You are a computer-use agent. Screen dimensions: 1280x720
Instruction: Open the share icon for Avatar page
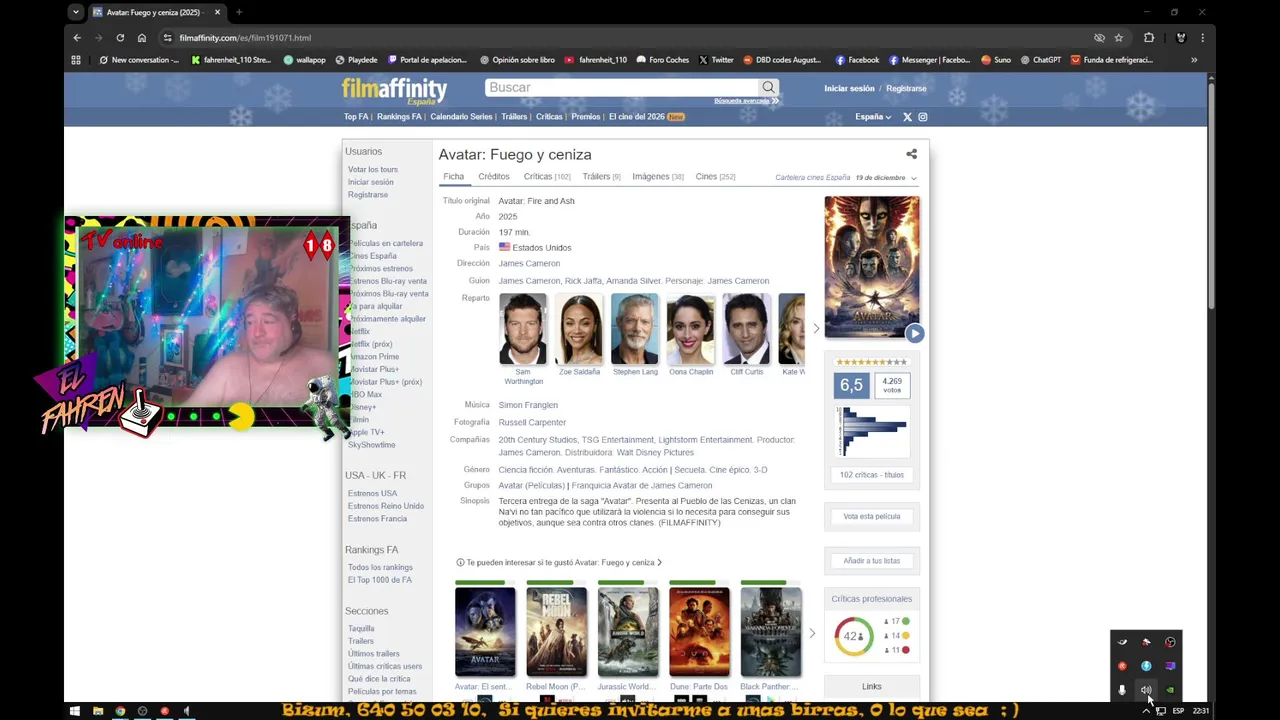coord(911,154)
